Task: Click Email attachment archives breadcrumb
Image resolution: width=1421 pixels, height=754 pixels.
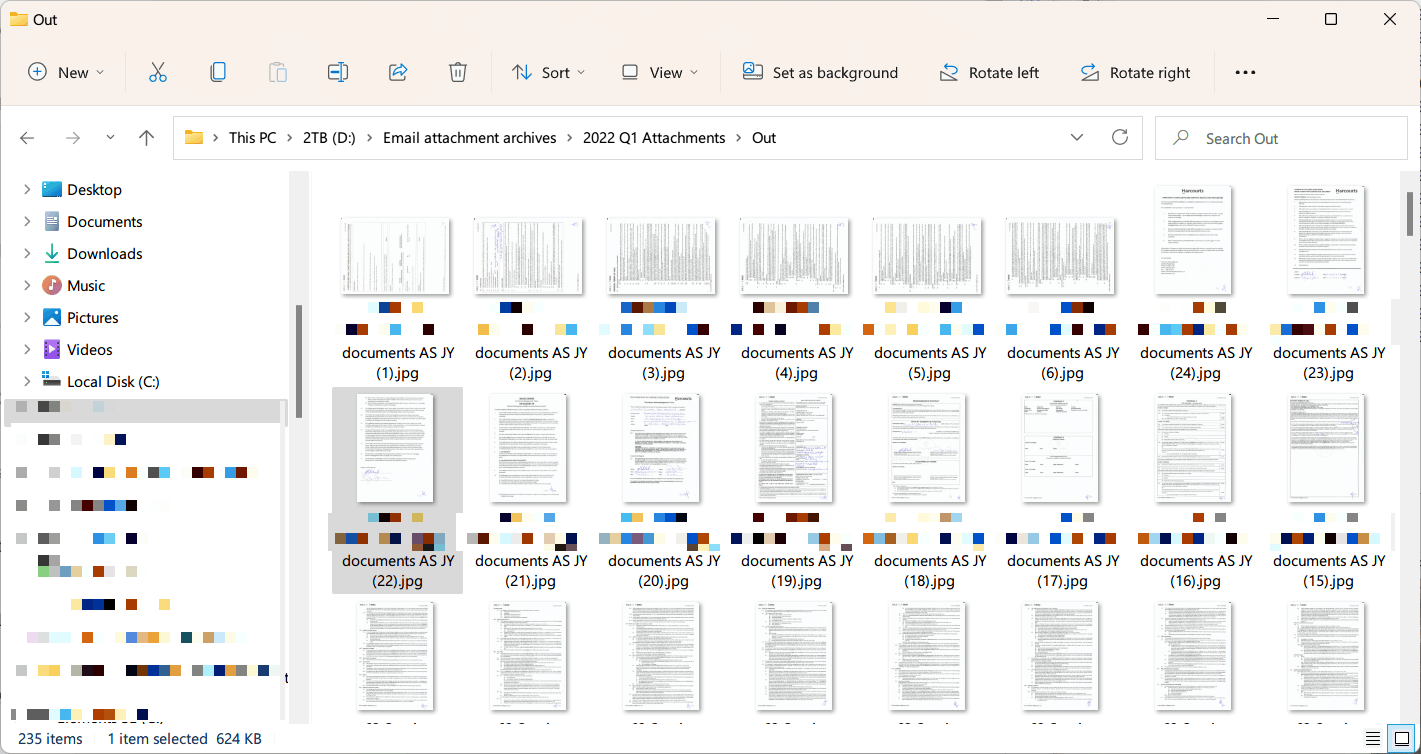Action: (x=470, y=138)
